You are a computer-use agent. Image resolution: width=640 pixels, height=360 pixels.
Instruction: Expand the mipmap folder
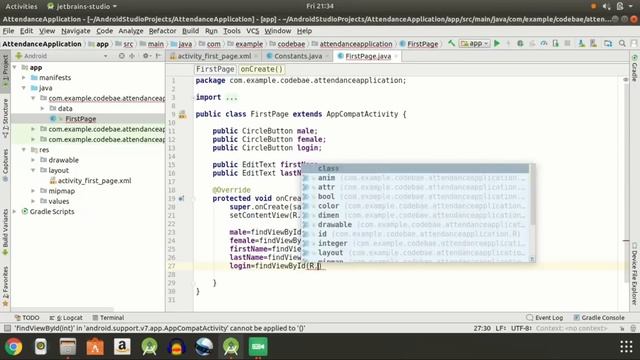(x=33, y=191)
